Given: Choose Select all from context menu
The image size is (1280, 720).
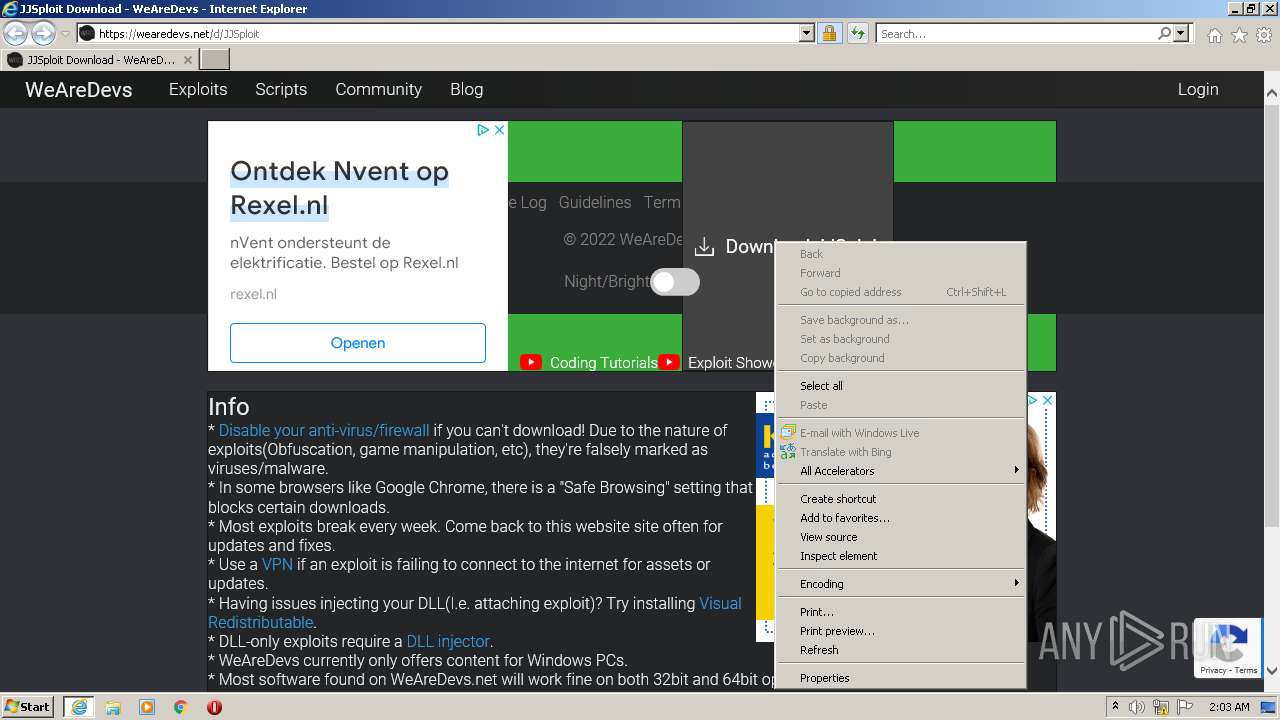Looking at the screenshot, I should [x=901, y=386].
